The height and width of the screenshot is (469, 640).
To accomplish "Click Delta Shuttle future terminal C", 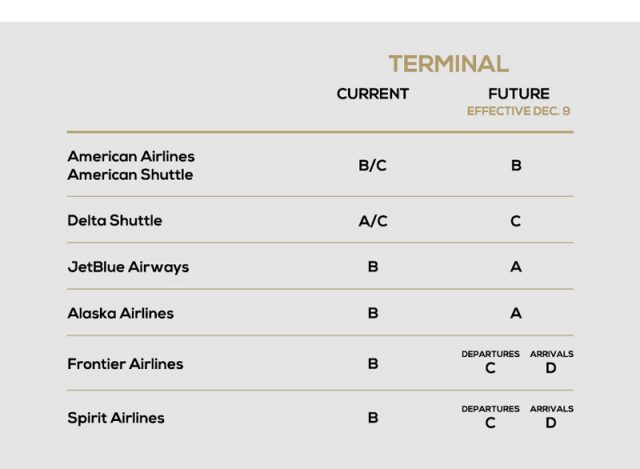I will pyautogui.click(x=516, y=221).
